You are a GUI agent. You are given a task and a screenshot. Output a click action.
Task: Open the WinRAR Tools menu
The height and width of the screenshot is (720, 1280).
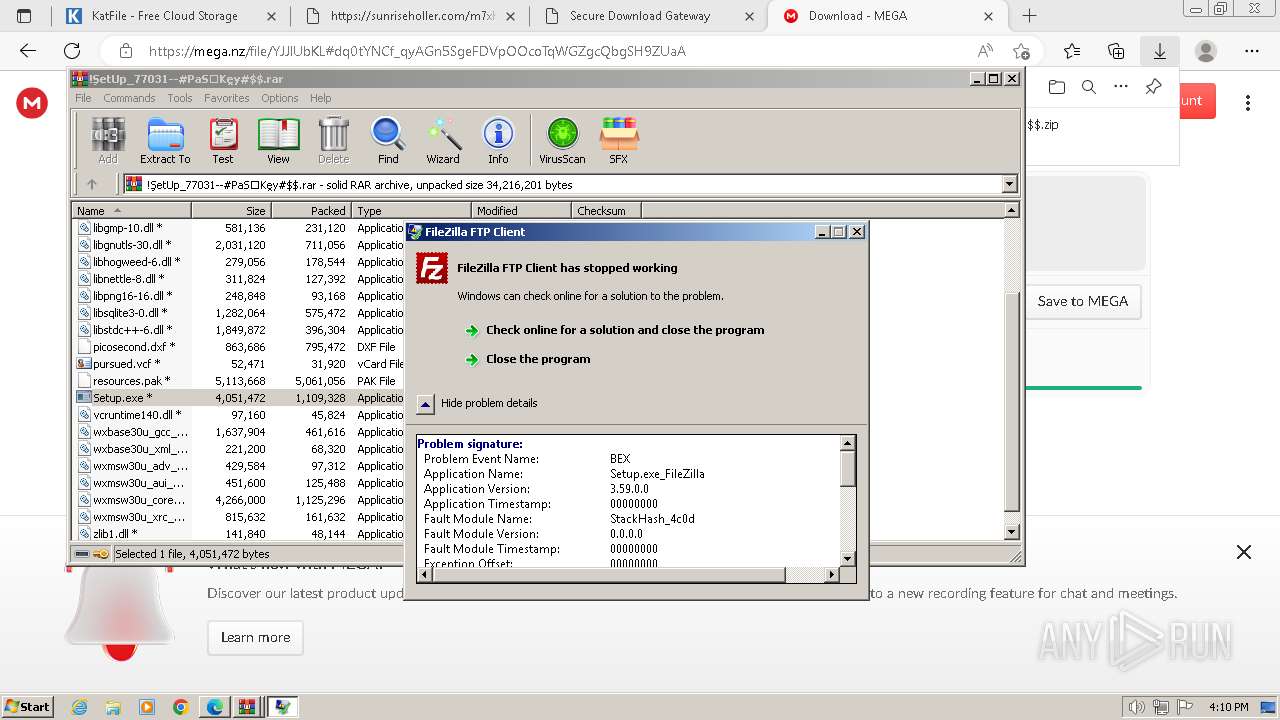(180, 98)
